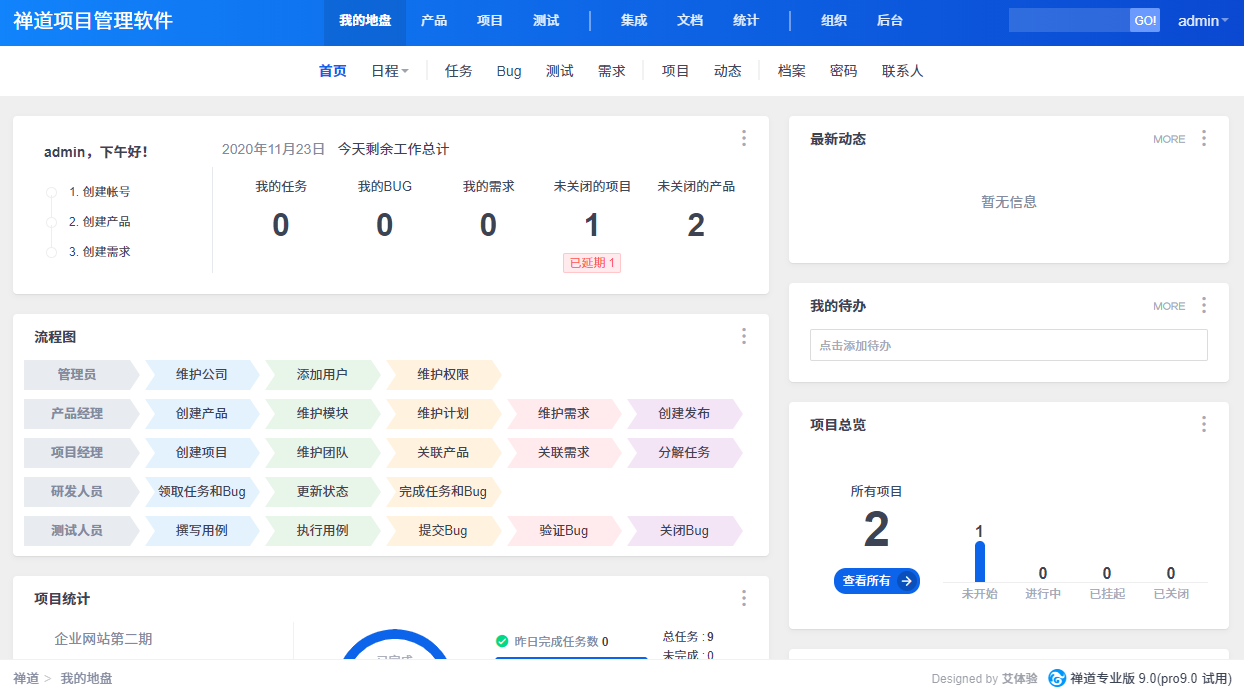This screenshot has width=1244, height=693.
Task: Click 创建发布 flowchart step
Action: (x=684, y=413)
